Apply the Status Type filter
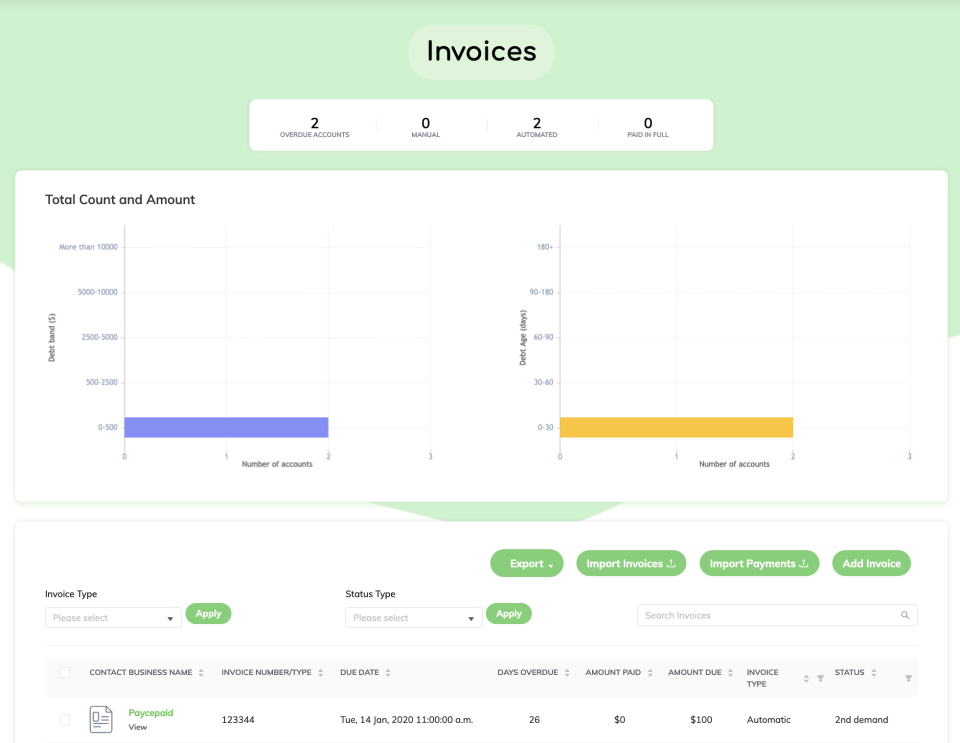Image resolution: width=960 pixels, height=743 pixels. click(x=509, y=613)
